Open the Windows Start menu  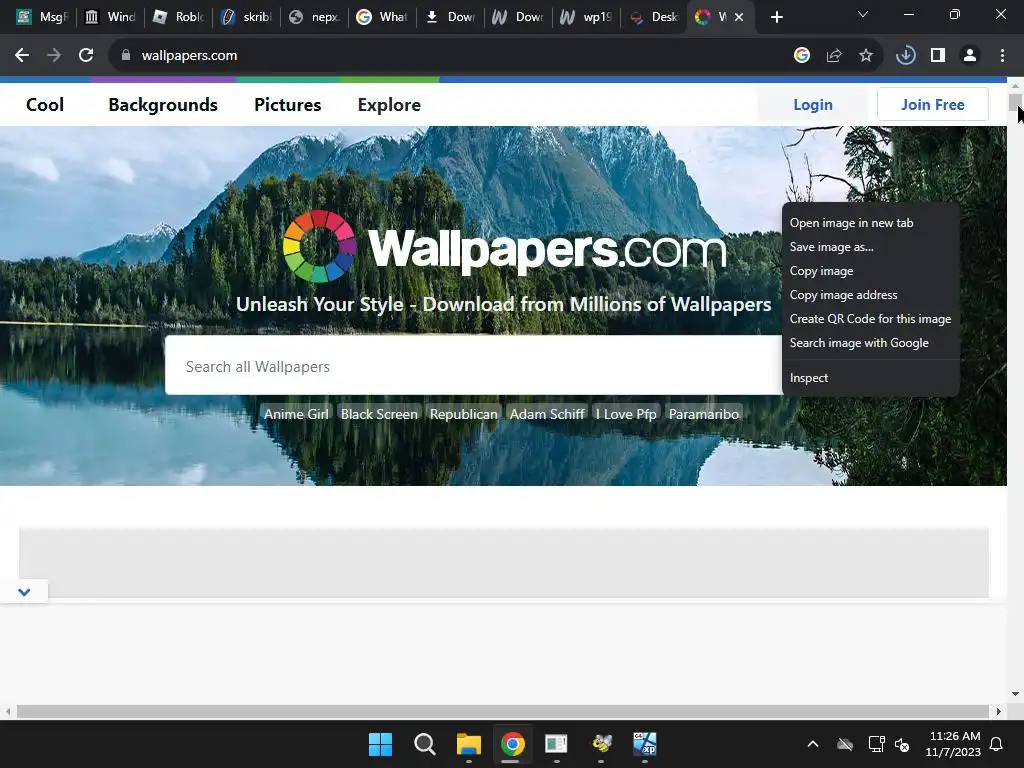(380, 744)
